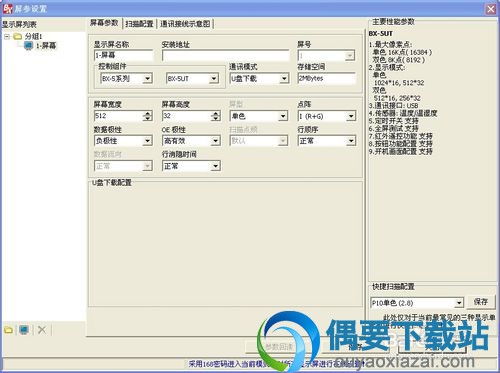This screenshot has width=500, height=373.
Task: Increase 屏幕宽度 with the up arrow
Action: (148, 113)
